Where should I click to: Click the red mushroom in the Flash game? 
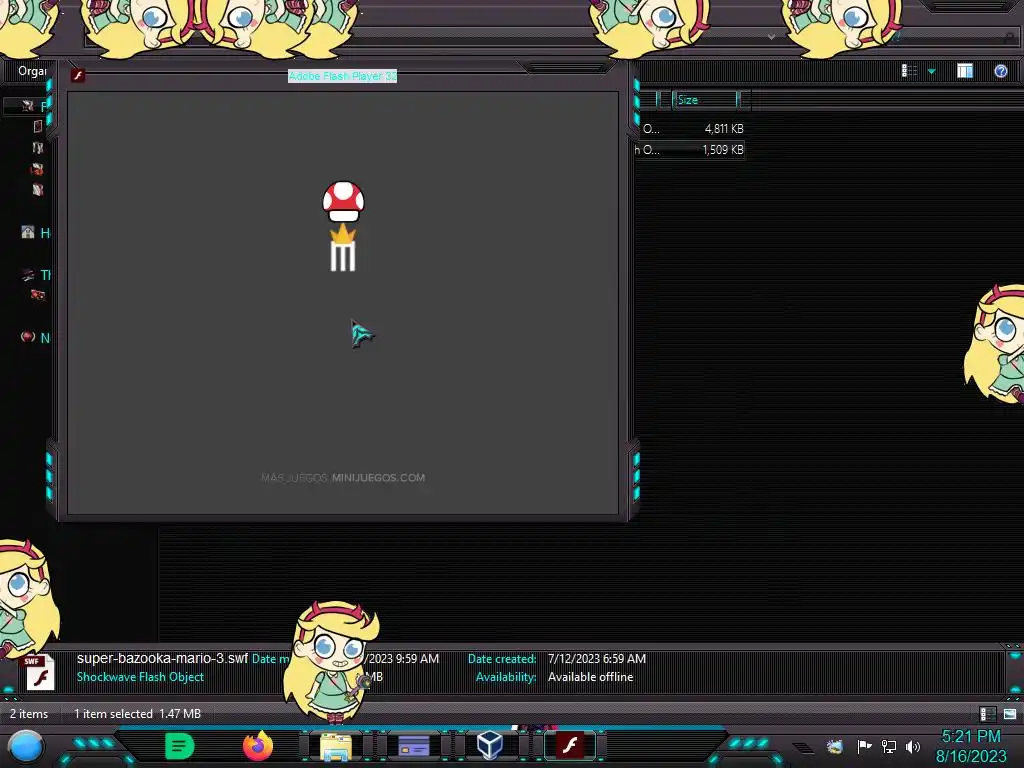click(x=343, y=202)
